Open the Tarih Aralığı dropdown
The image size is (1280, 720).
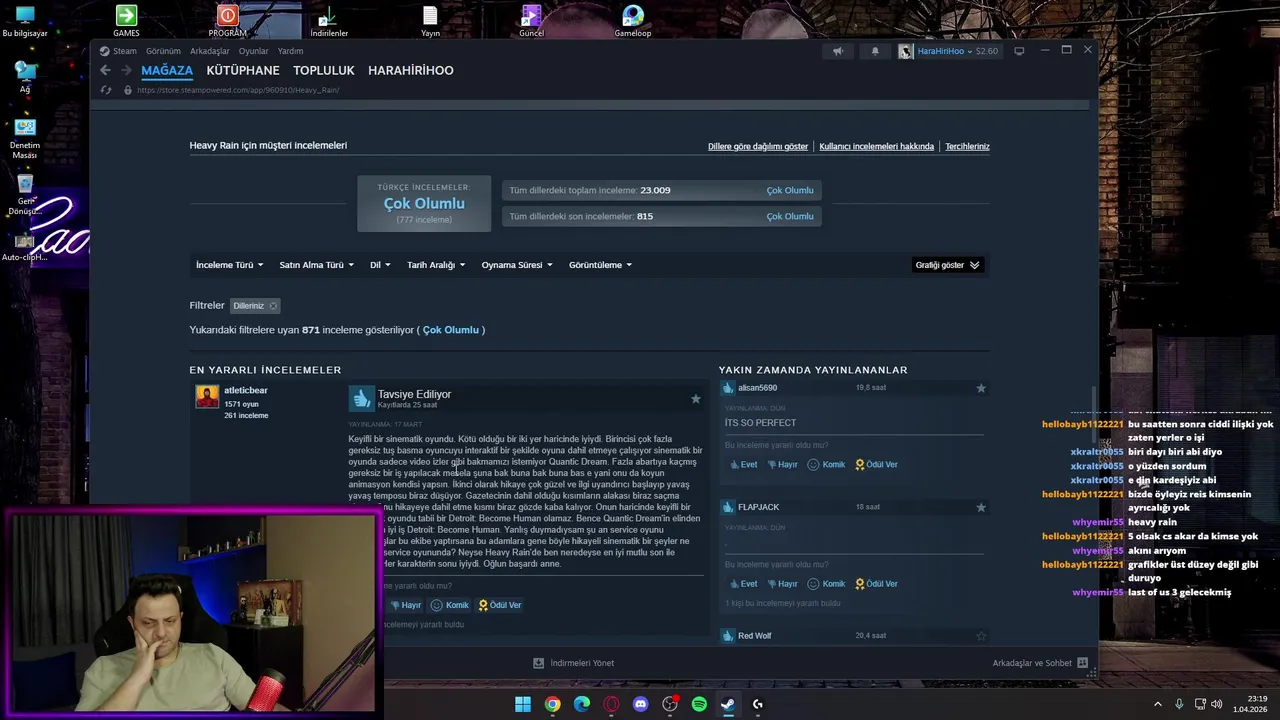(x=436, y=265)
